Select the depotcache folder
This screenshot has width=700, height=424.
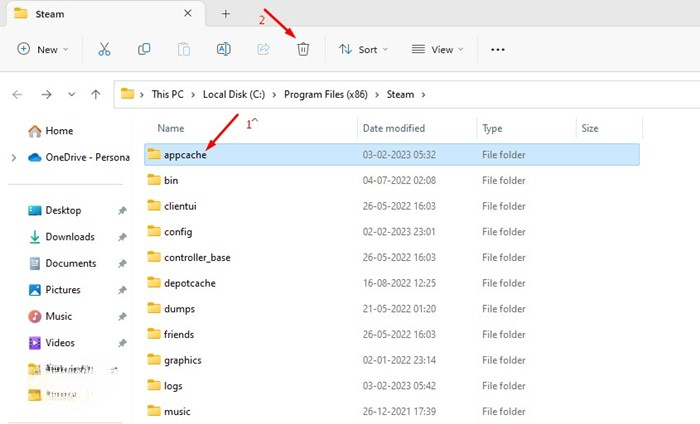392,283
